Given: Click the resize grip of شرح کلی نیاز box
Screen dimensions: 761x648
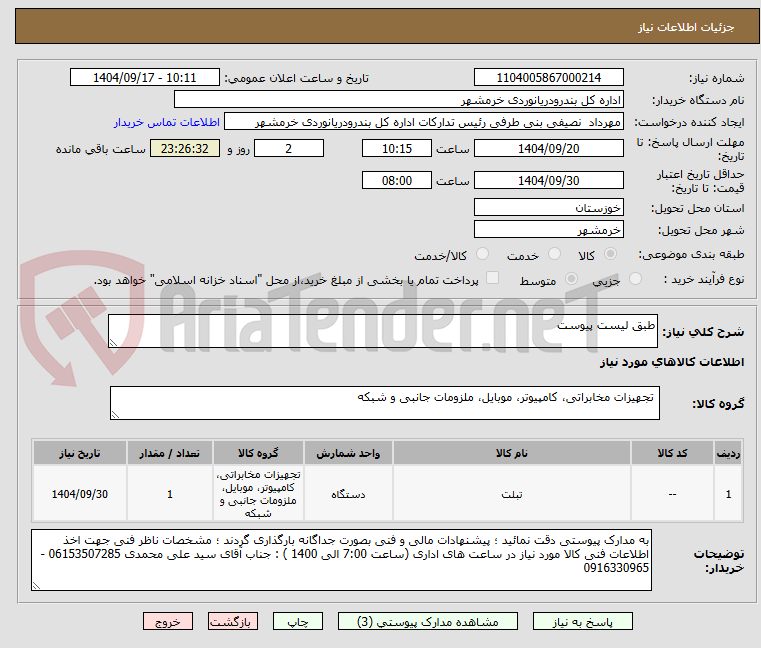Looking at the screenshot, I should 113,343.
